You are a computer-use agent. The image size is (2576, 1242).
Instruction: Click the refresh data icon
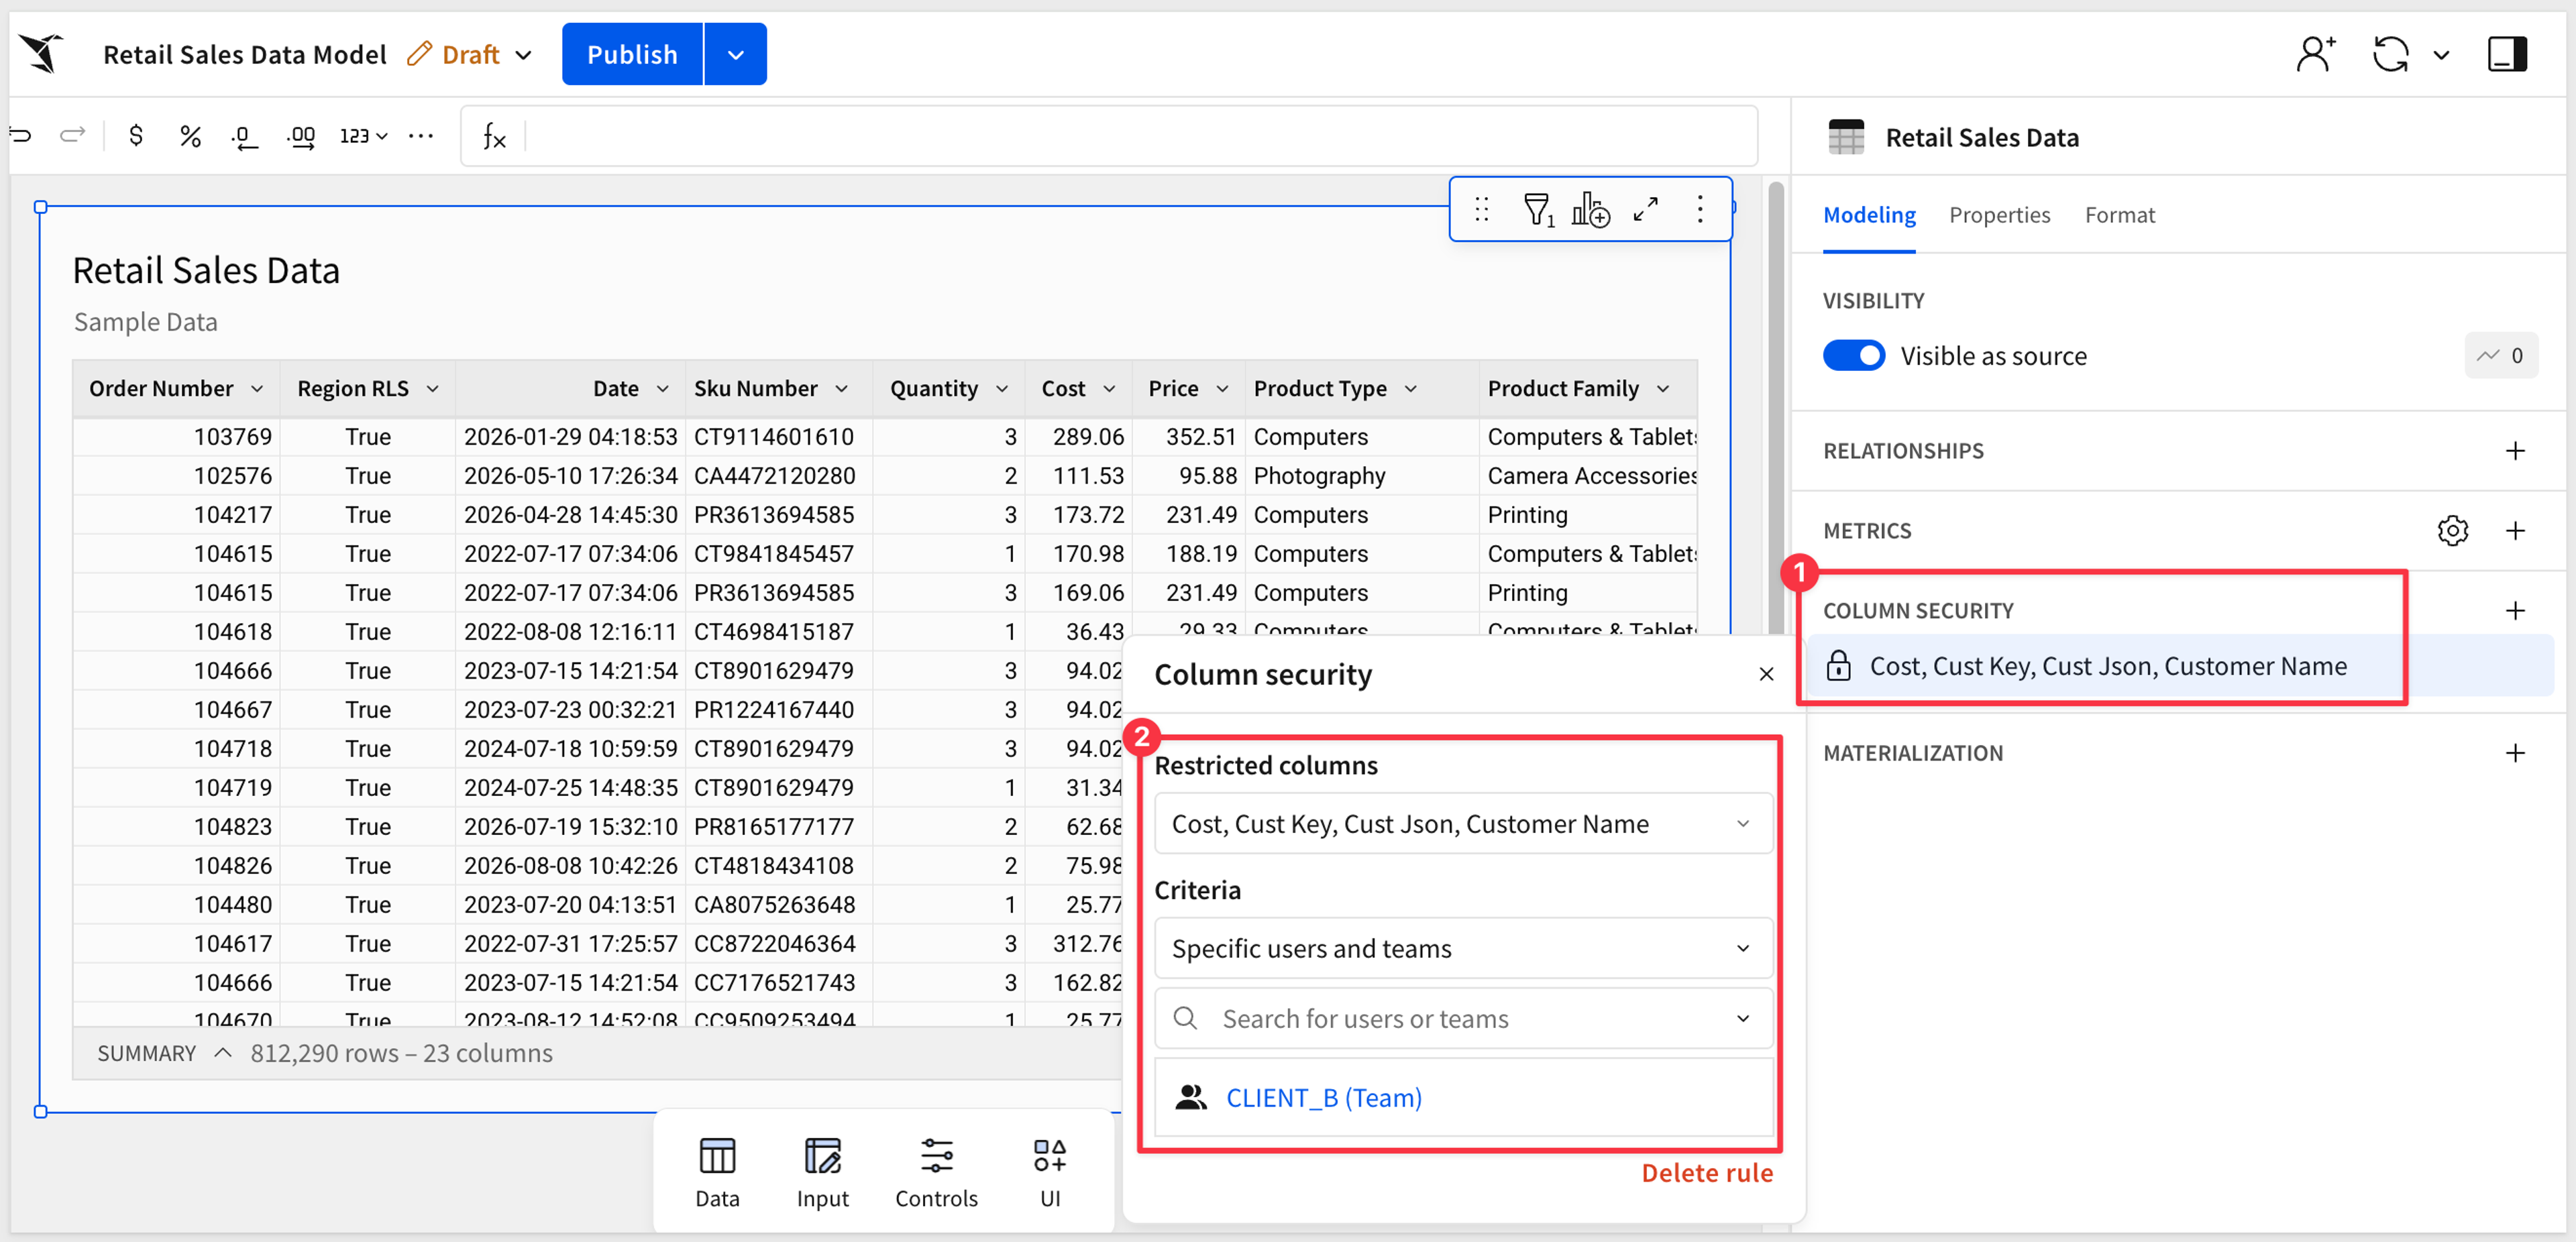(2391, 54)
